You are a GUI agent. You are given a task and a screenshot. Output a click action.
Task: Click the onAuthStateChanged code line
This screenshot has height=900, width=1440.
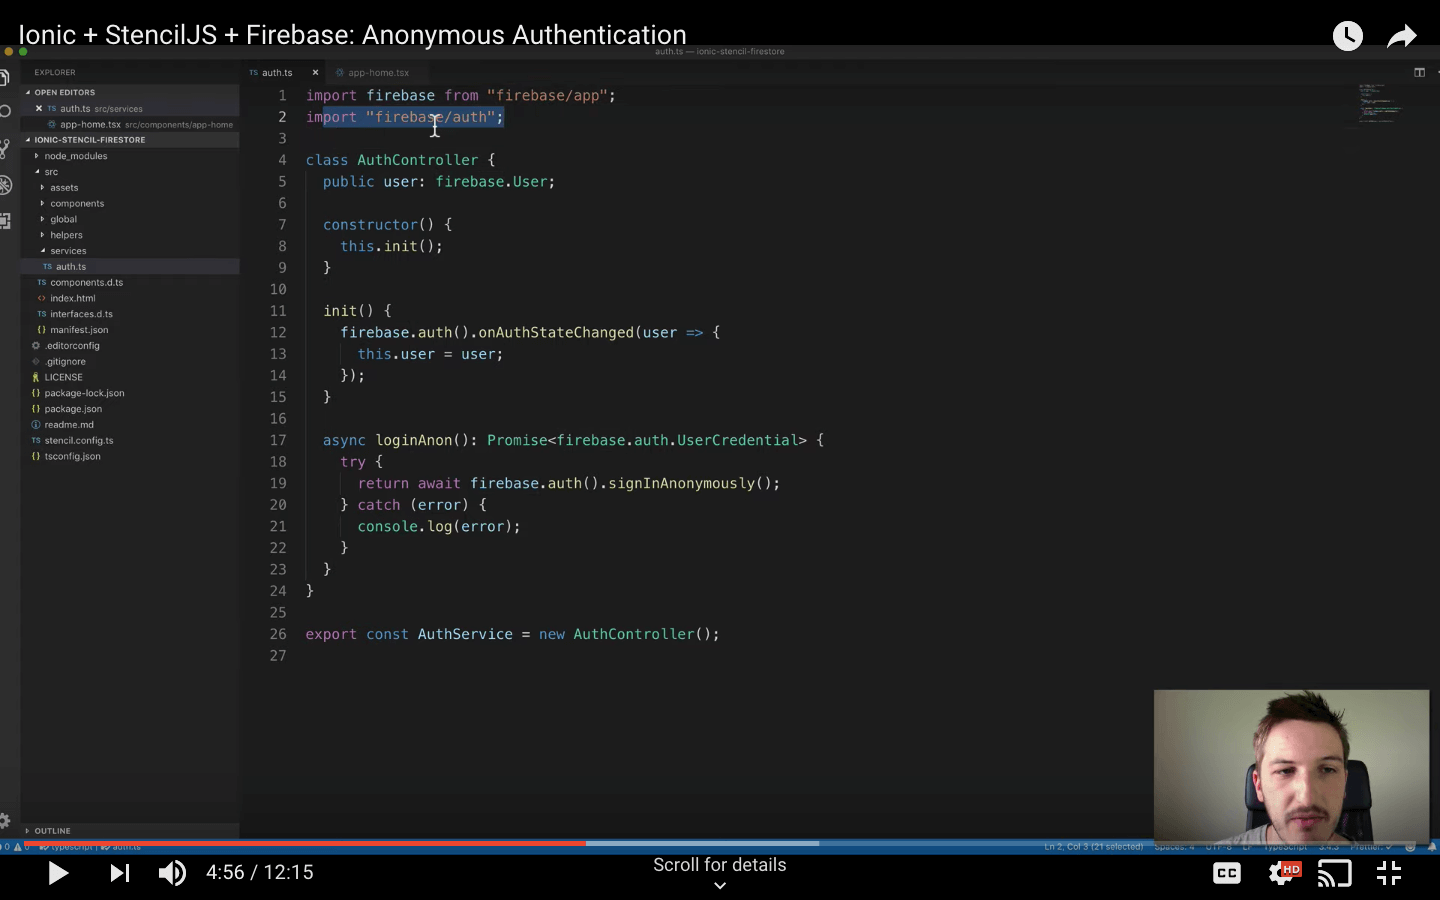tap(530, 332)
